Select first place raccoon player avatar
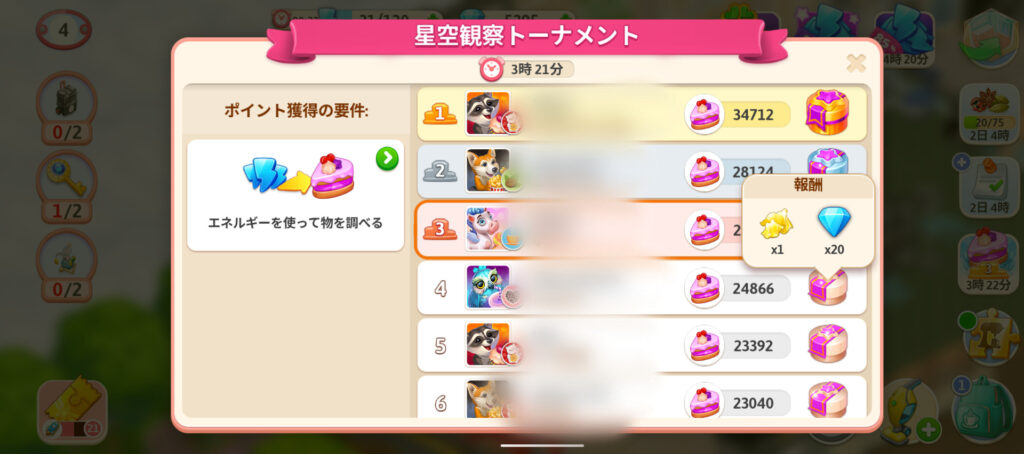The width and height of the screenshot is (1024, 454). tap(488, 113)
